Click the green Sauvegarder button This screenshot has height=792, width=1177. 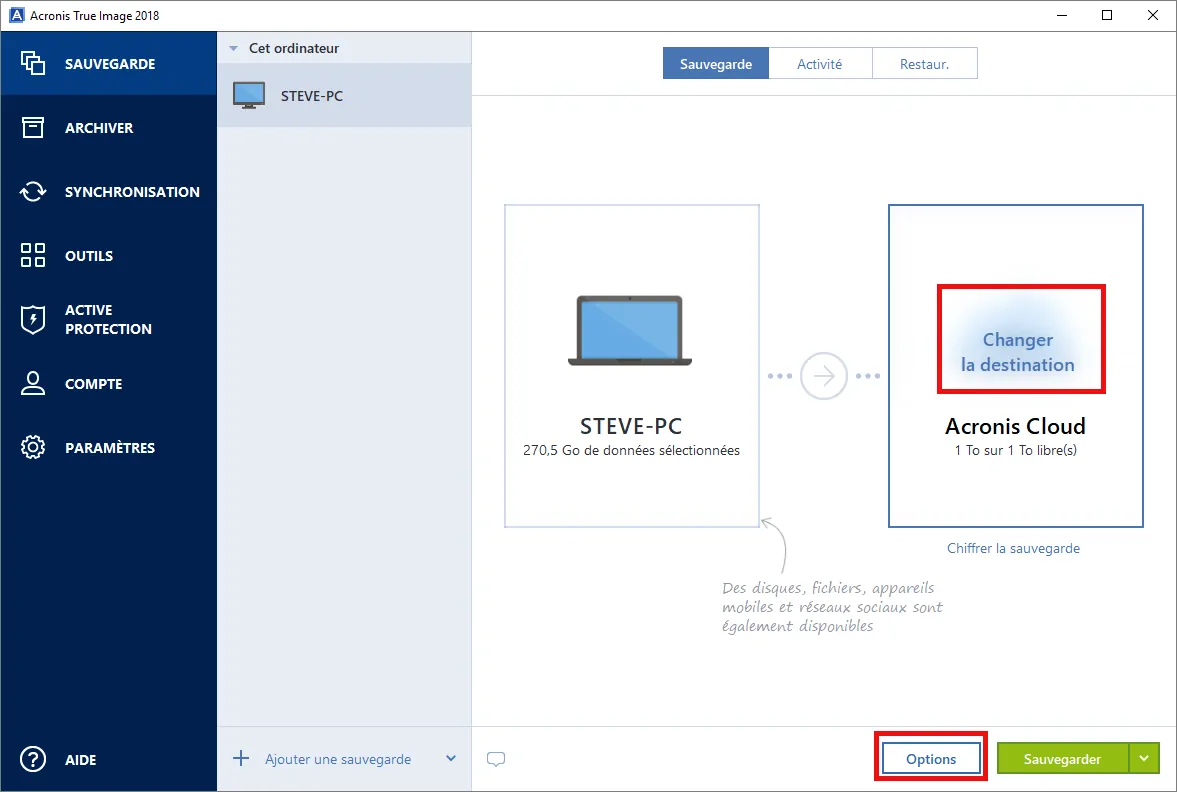pos(1062,758)
